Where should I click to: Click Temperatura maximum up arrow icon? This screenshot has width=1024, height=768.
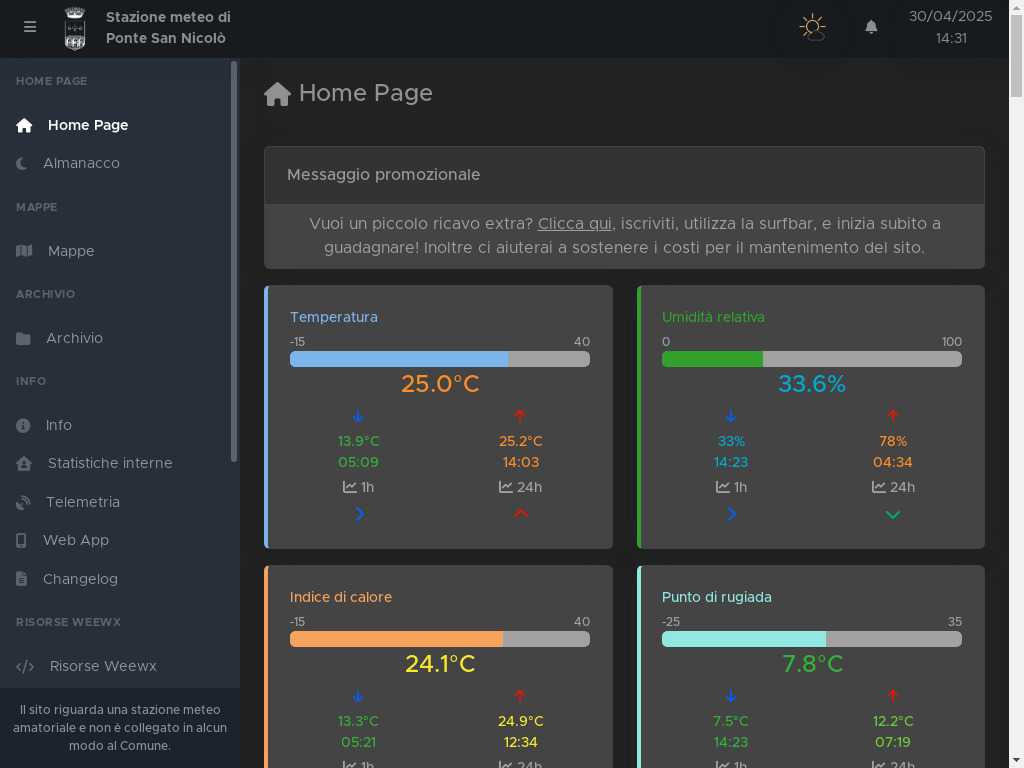click(x=520, y=416)
